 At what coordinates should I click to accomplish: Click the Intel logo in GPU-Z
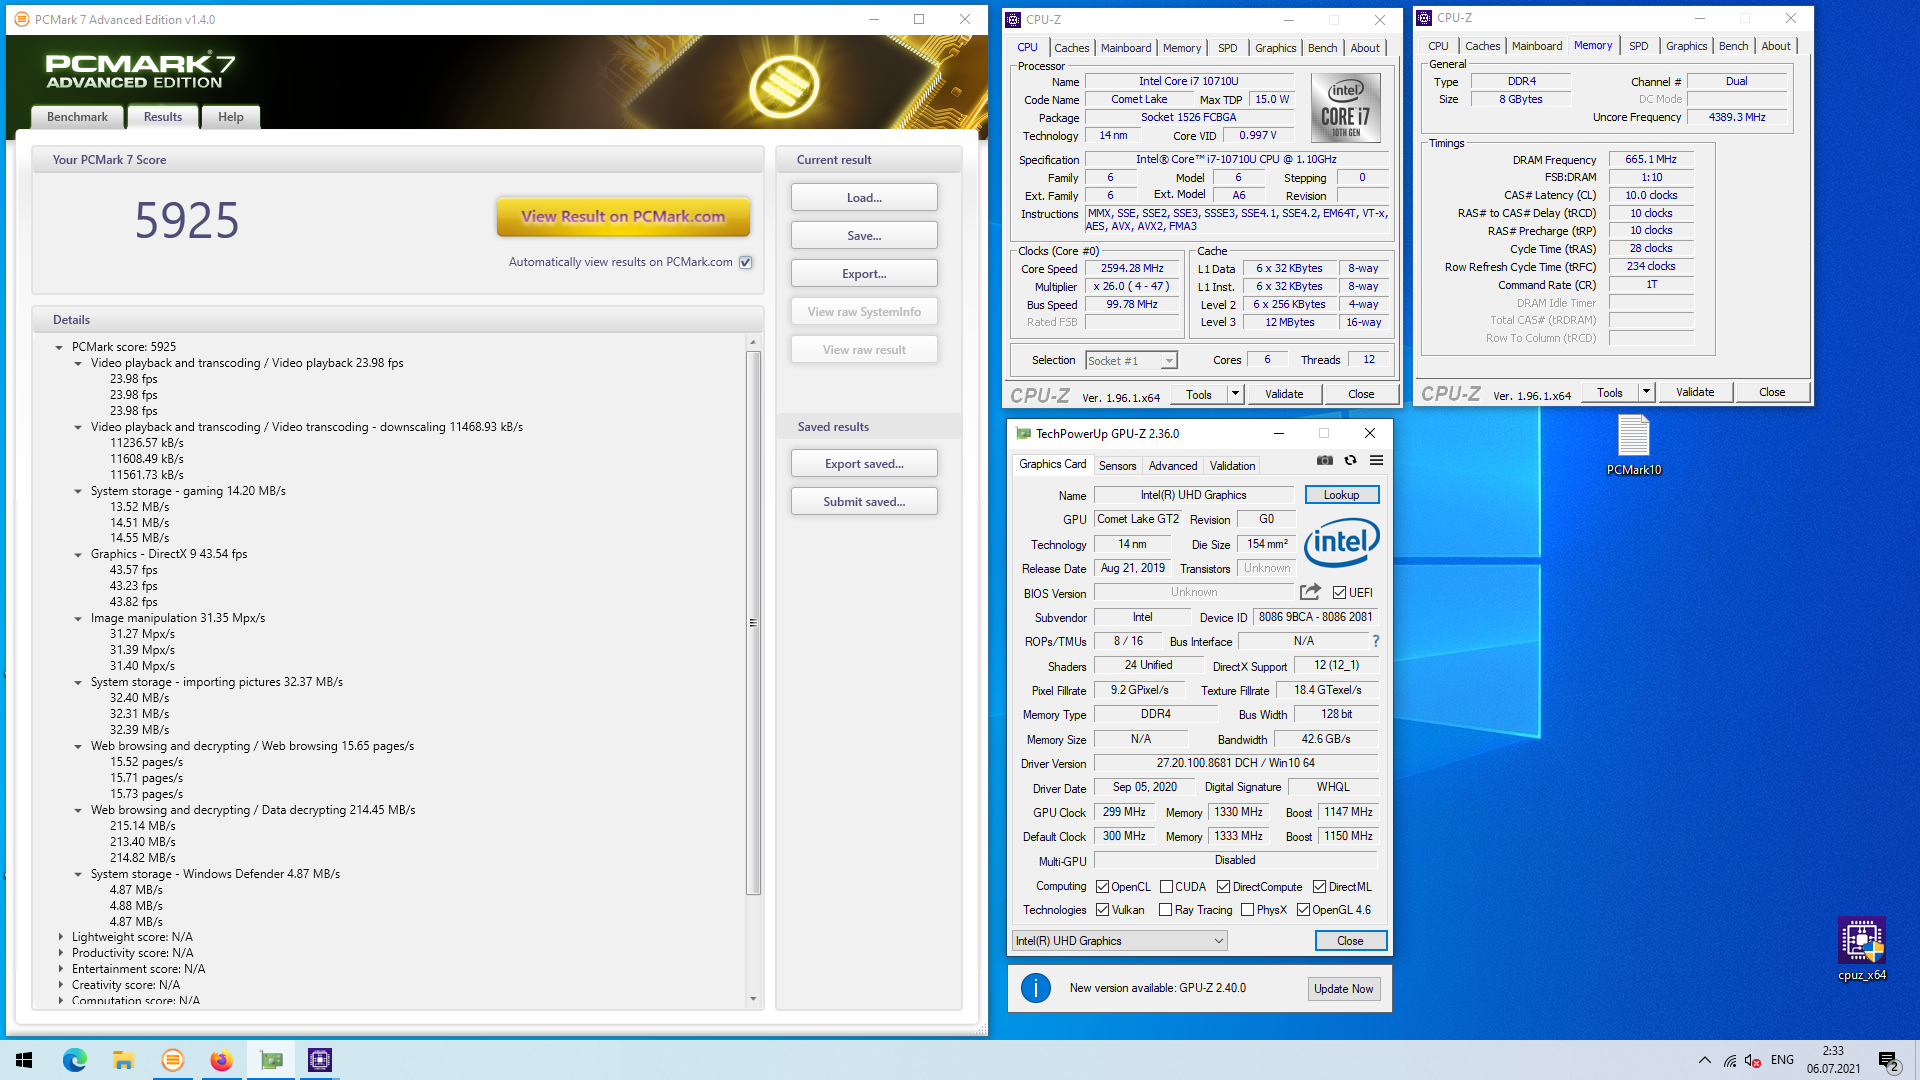(1341, 542)
